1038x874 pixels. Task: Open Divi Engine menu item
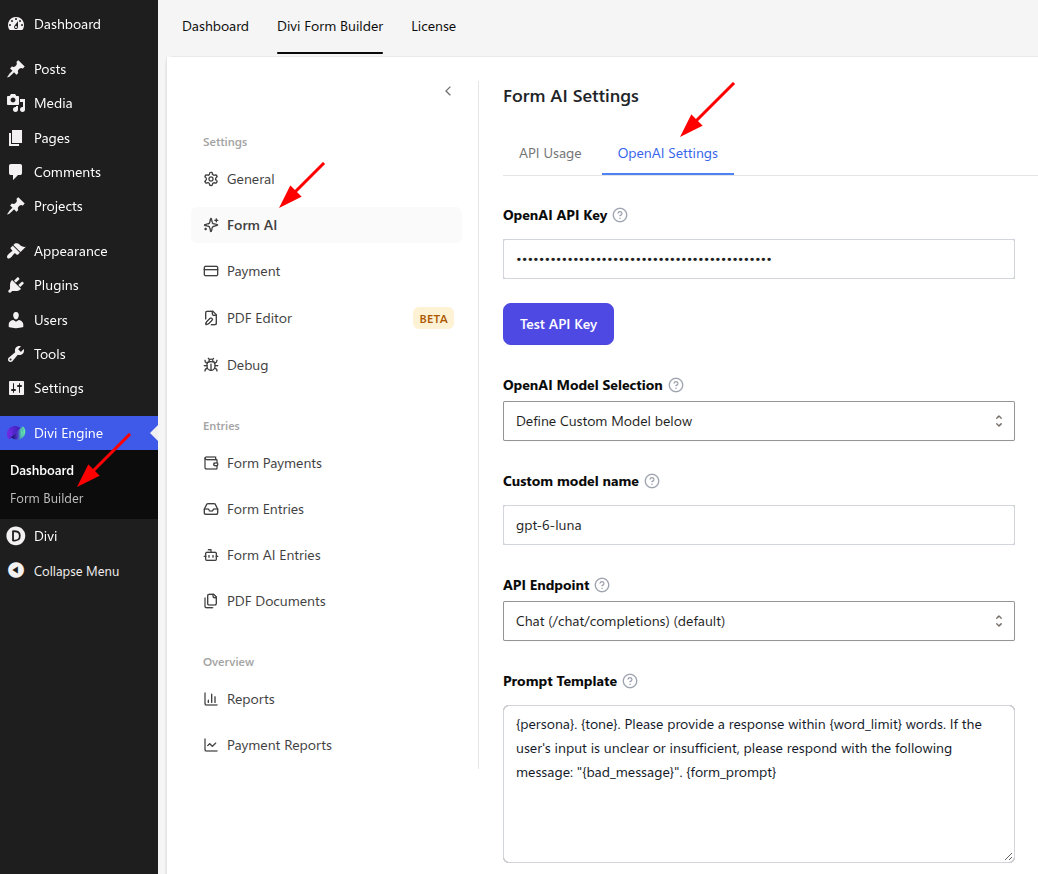pos(79,433)
